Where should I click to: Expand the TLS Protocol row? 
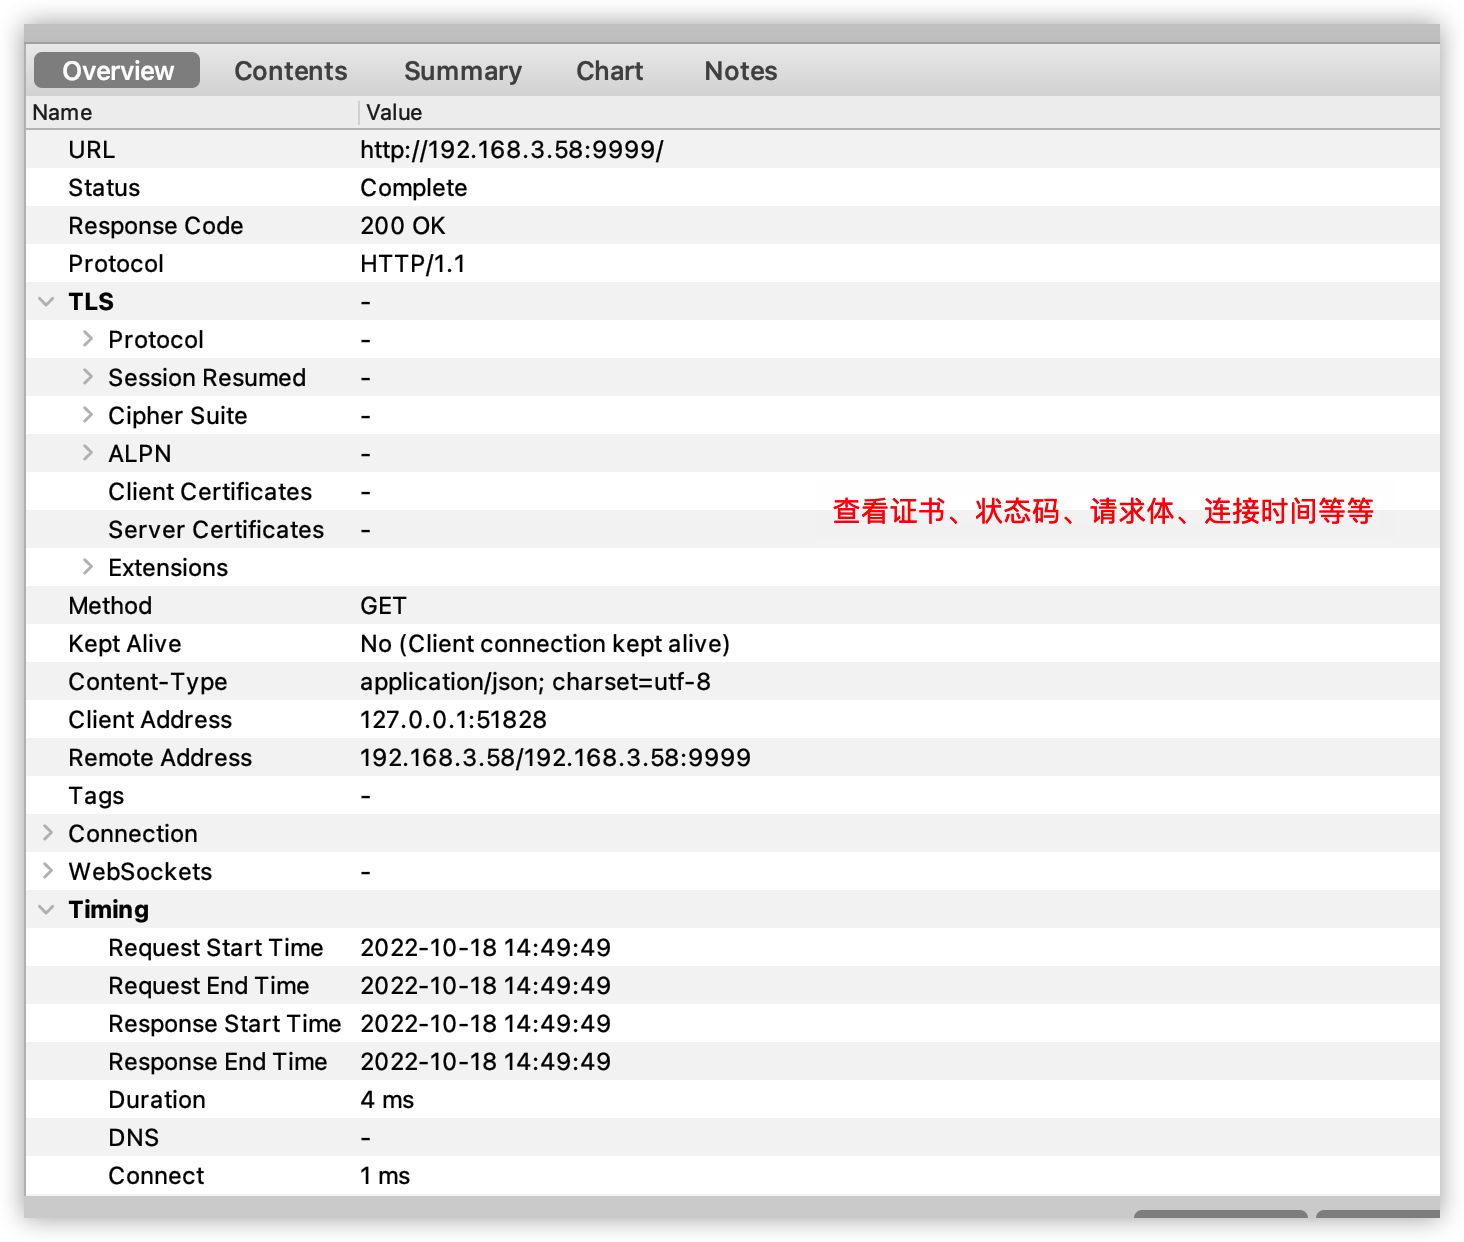point(88,339)
